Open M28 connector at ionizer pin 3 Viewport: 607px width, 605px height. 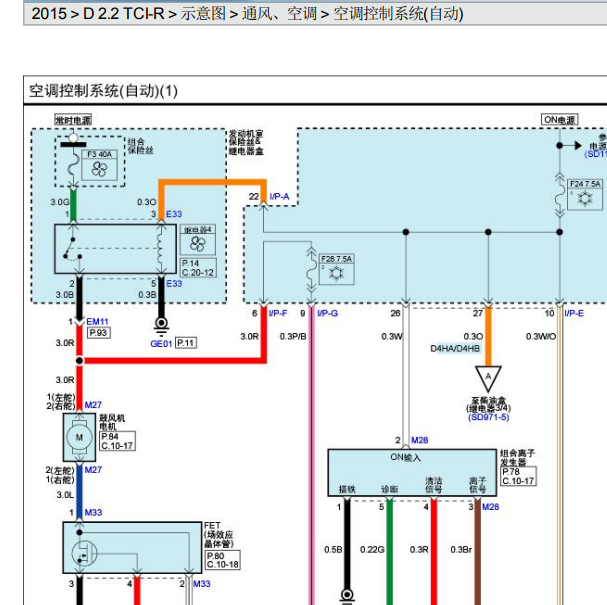pyautogui.click(x=490, y=507)
